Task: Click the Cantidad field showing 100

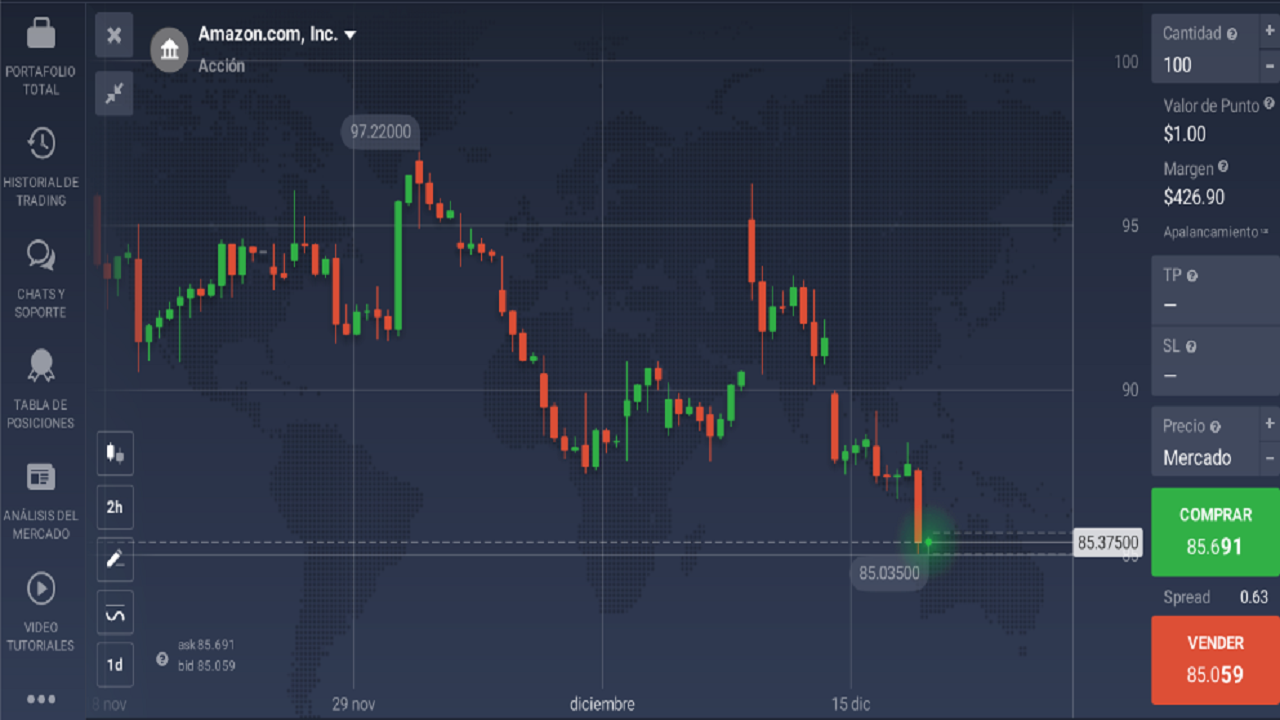Action: [1203, 65]
